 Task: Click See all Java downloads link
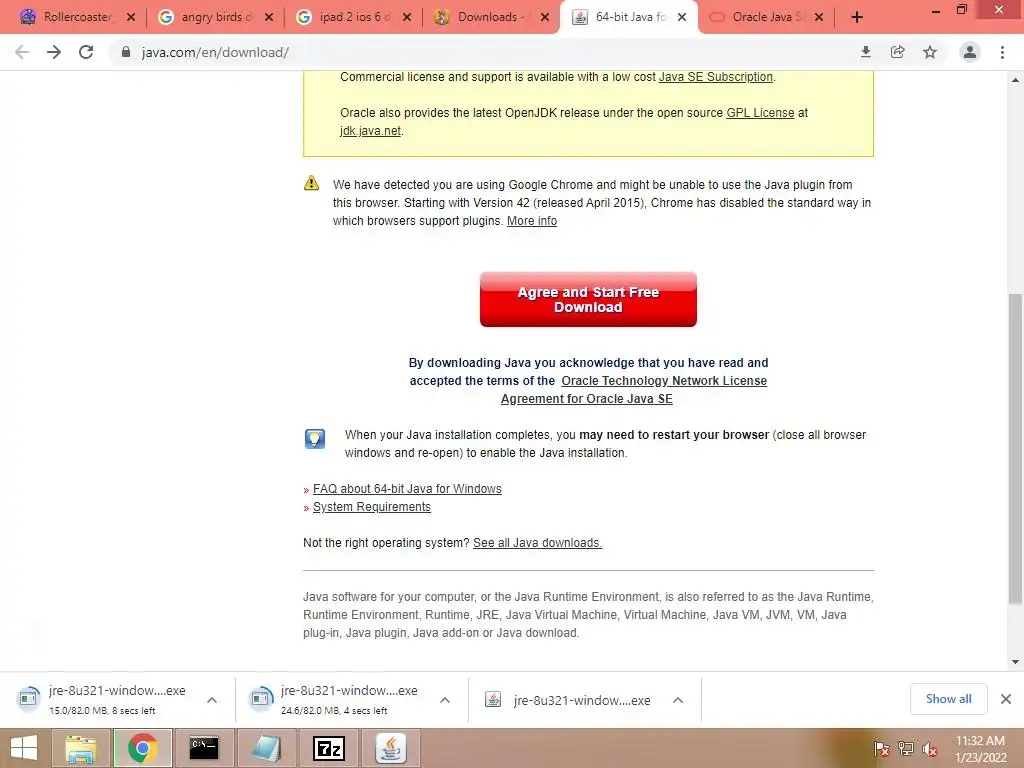(x=537, y=543)
